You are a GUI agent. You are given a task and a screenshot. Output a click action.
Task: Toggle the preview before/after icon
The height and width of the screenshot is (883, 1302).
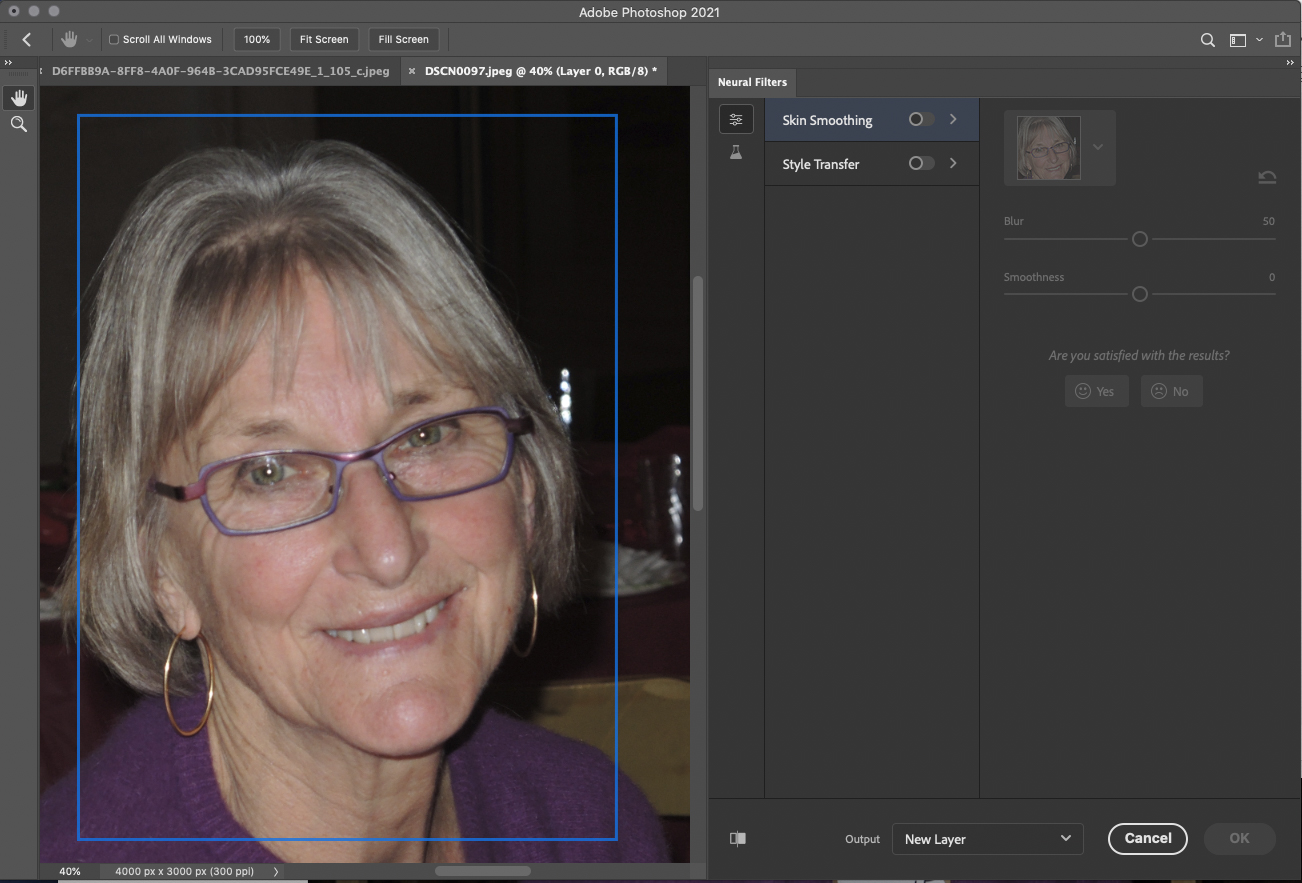(x=738, y=839)
